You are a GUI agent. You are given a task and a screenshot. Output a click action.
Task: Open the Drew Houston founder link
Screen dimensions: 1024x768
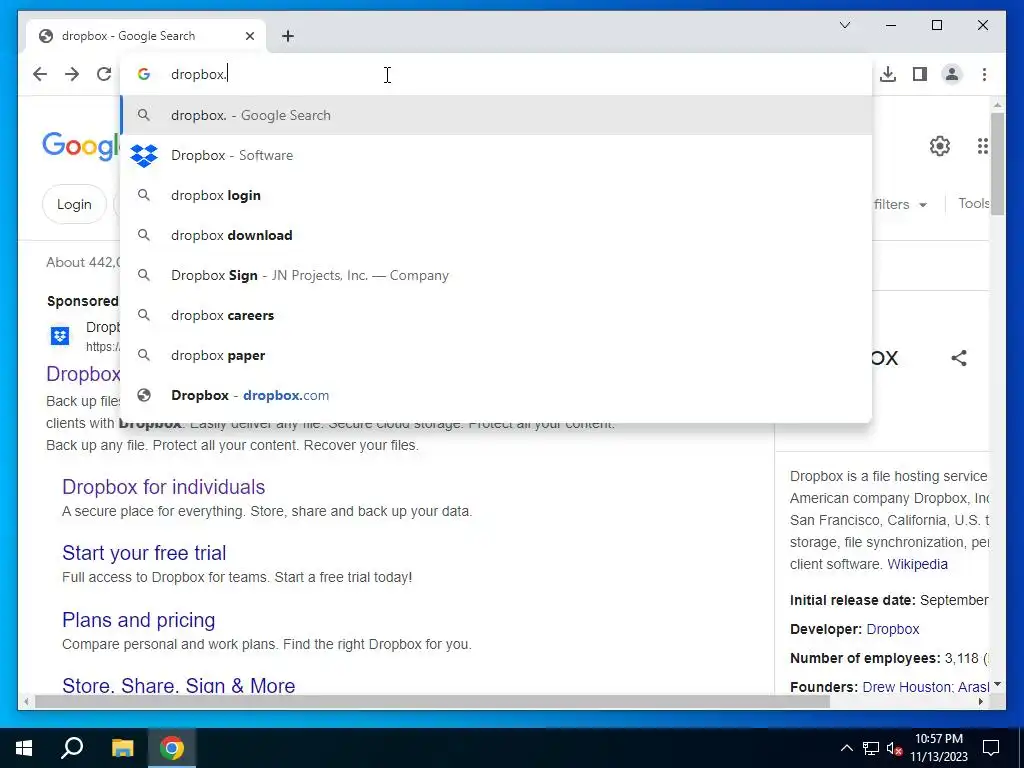(906, 687)
